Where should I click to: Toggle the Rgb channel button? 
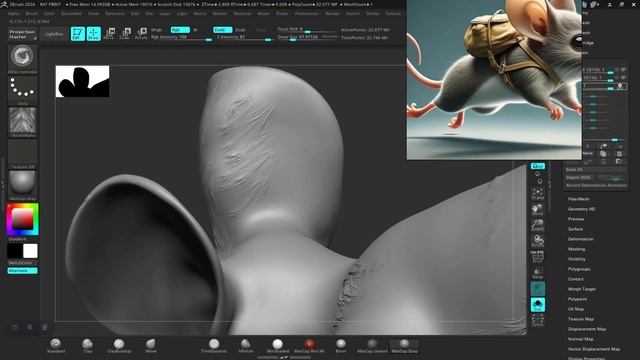pyautogui.click(x=180, y=30)
